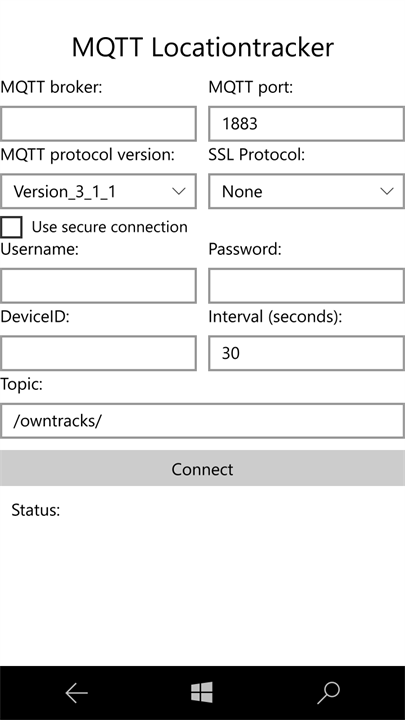405x720 pixels.
Task: Tap the back arrow navigation icon
Action: click(76, 693)
